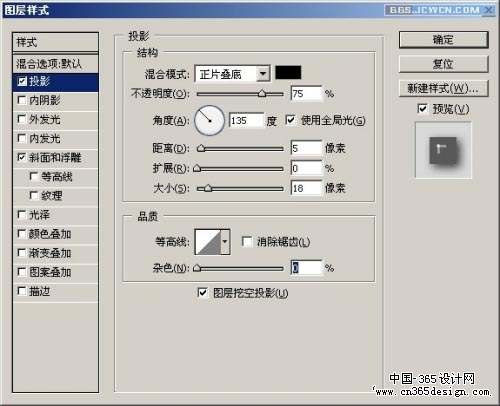Click the 不透明度 slider handle
Screen dimensions: 500x406
[262, 94]
